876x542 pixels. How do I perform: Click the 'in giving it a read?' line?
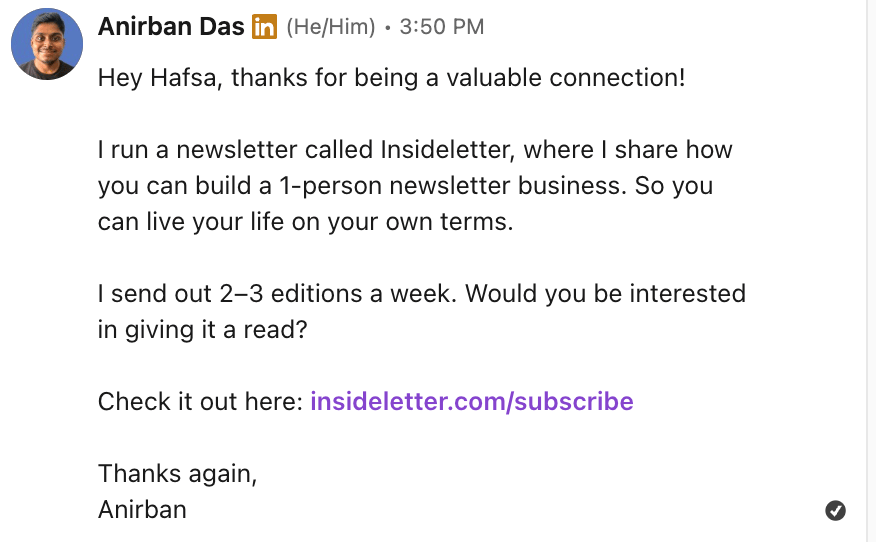[x=202, y=330]
